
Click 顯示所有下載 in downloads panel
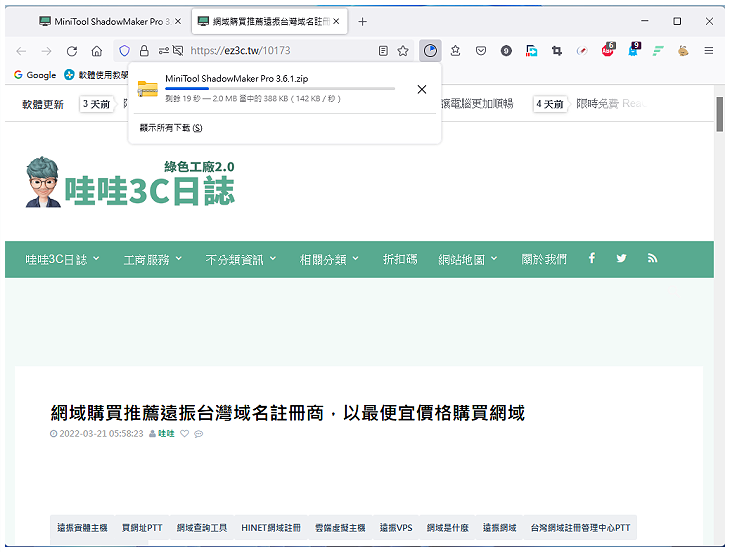pos(171,128)
